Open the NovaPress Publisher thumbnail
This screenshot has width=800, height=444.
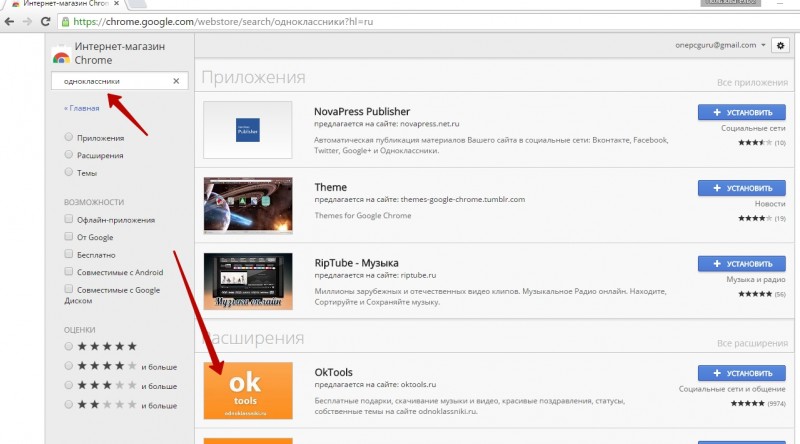(x=248, y=130)
